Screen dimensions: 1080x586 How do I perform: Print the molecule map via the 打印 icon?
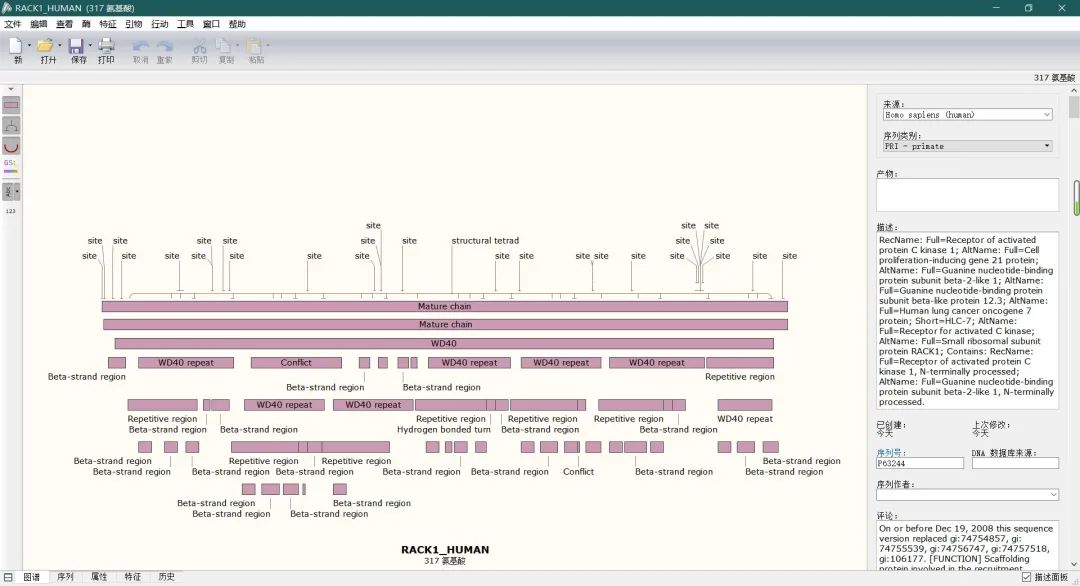click(106, 48)
